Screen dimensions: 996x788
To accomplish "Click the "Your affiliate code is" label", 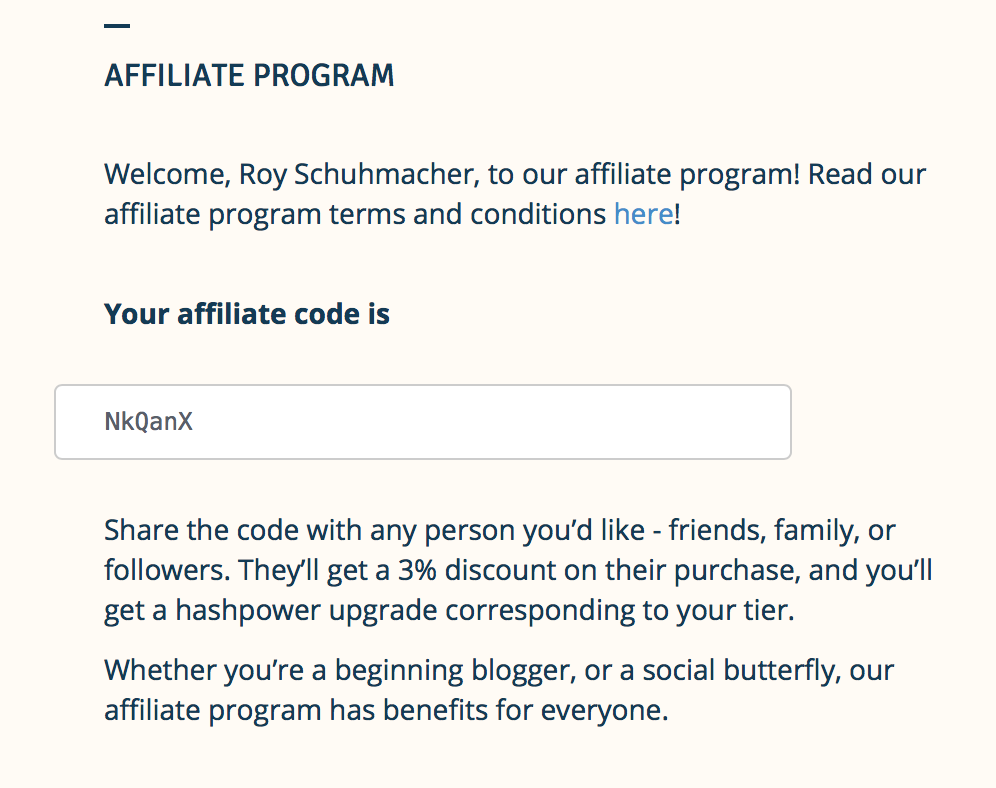I will 247,314.
